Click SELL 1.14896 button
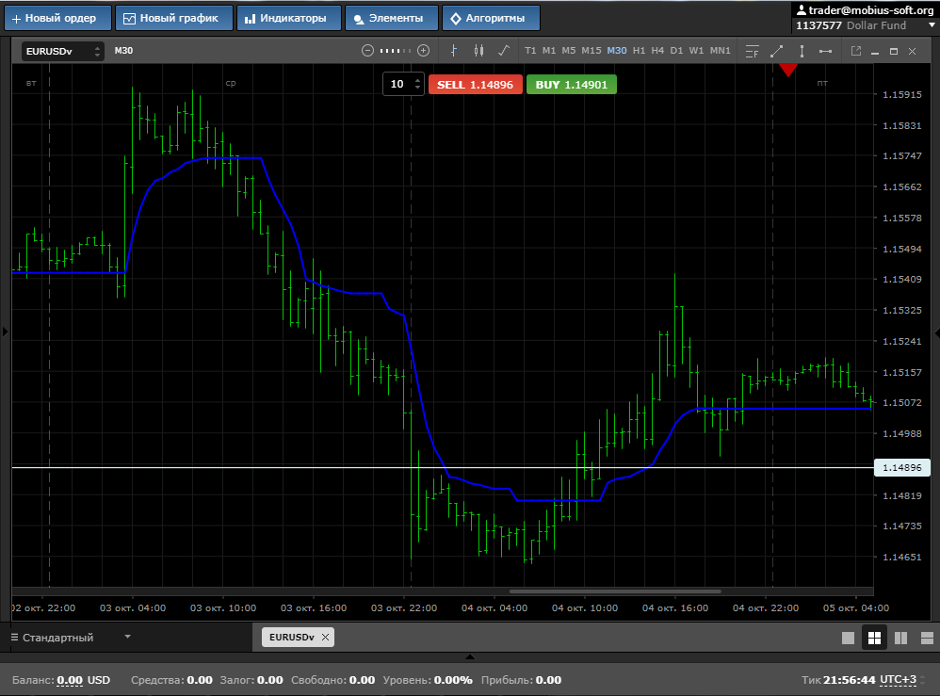Screen dimensions: 940x696 point(475,85)
